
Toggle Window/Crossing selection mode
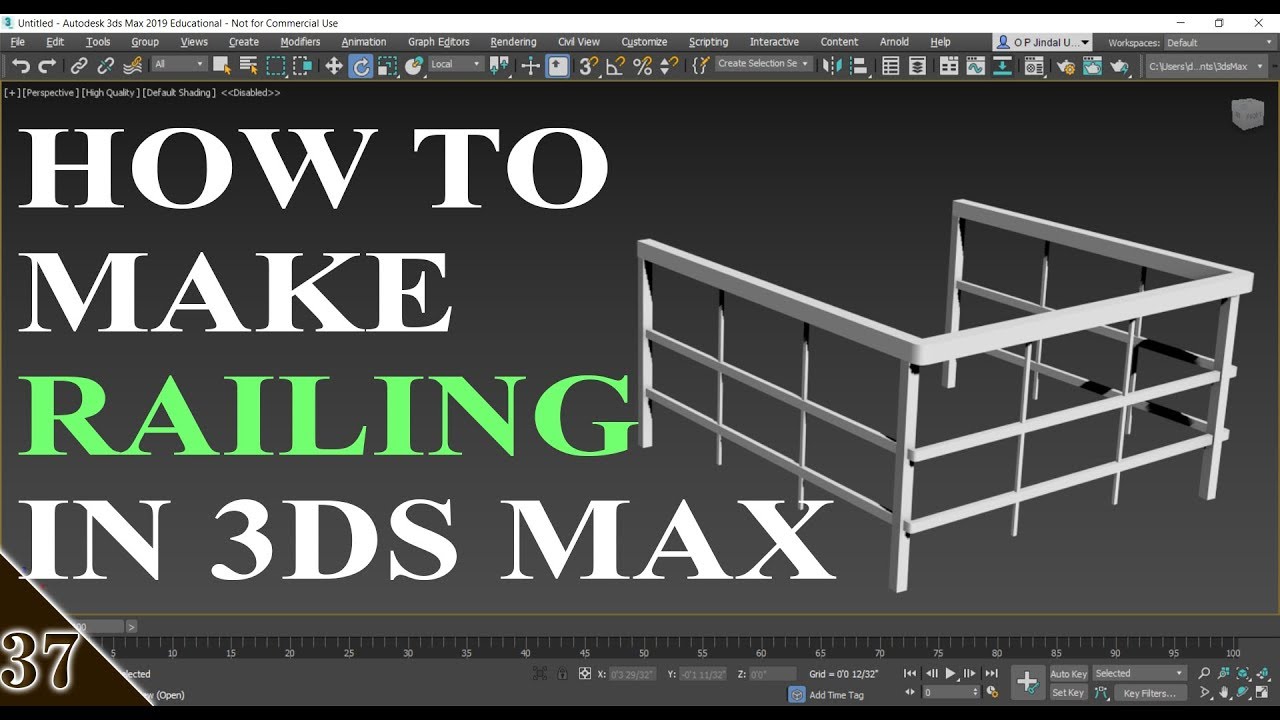(x=302, y=66)
